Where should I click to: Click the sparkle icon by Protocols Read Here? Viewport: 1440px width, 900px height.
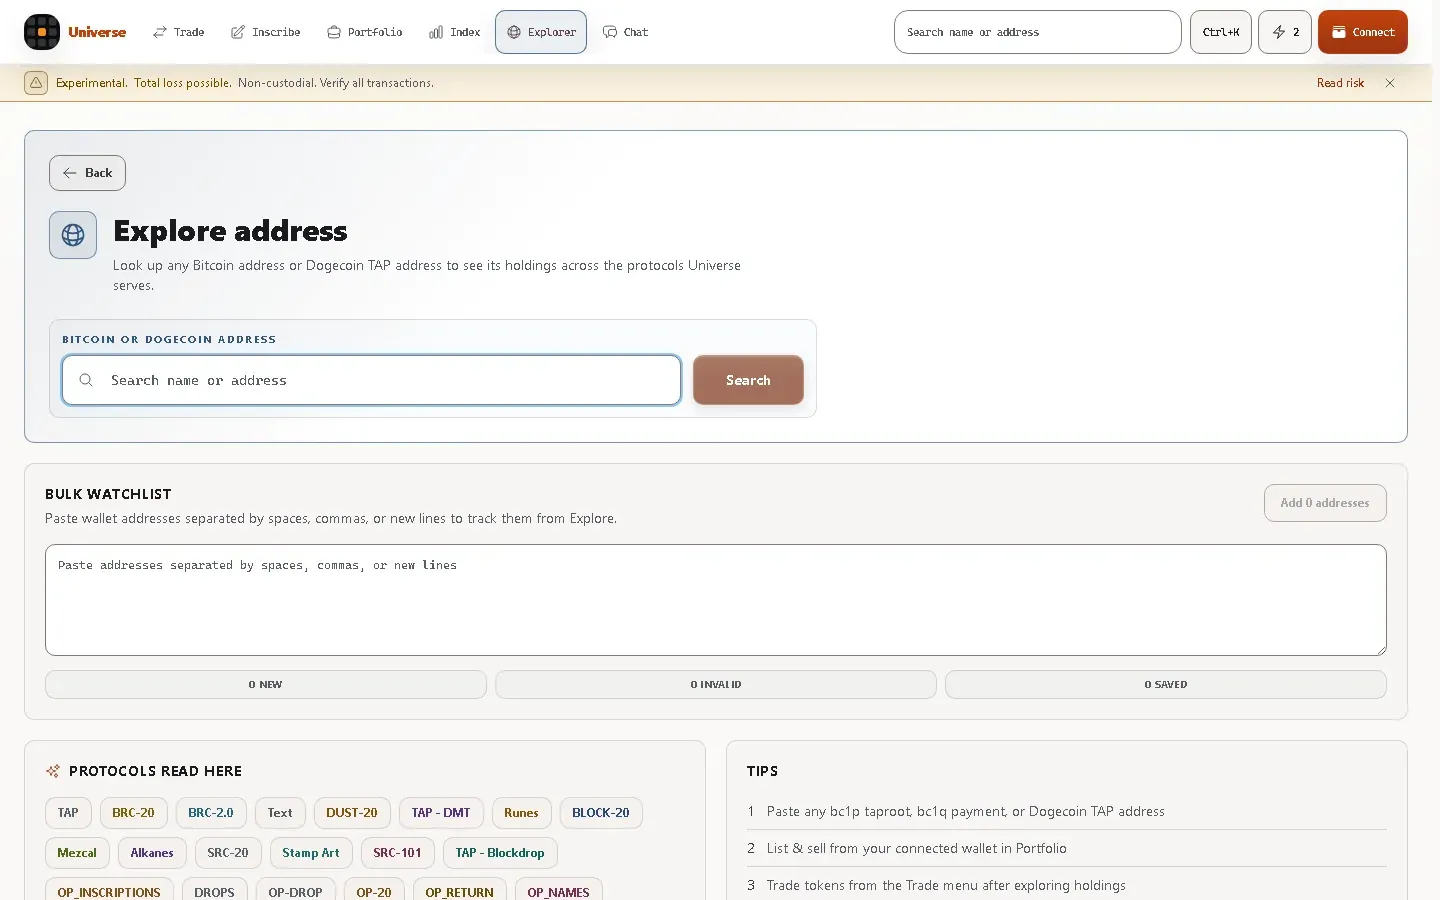(53, 771)
